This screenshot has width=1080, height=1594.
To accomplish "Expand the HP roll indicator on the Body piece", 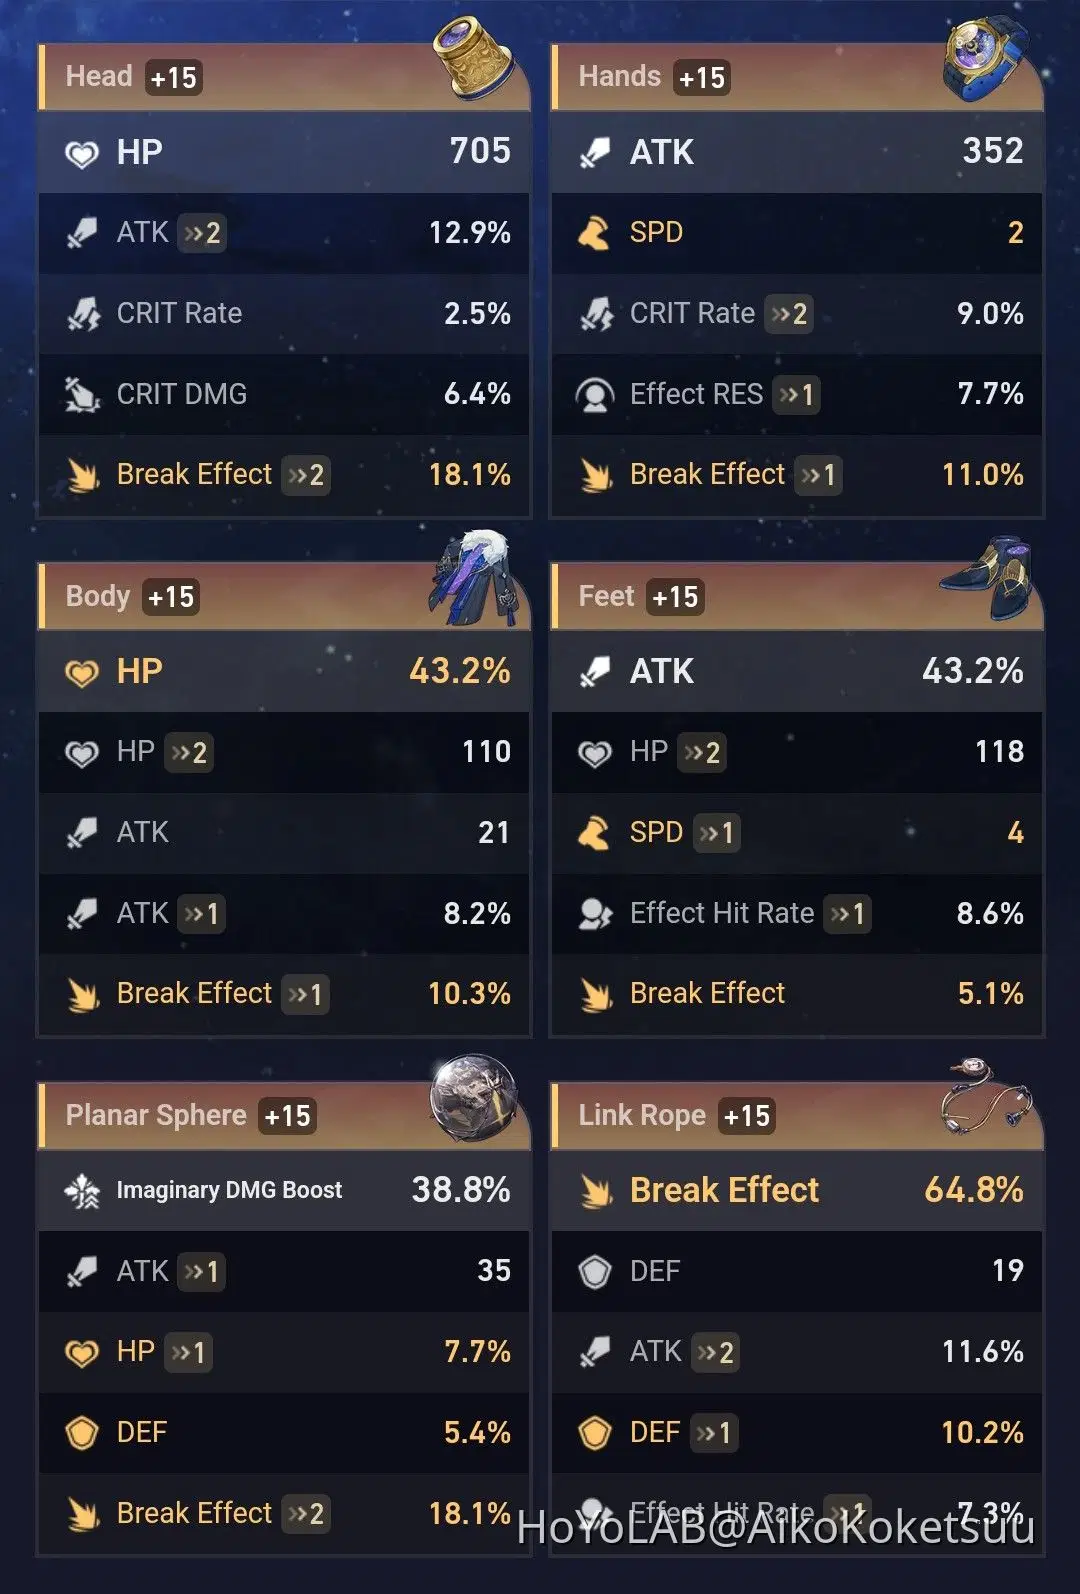I will click(x=188, y=753).
